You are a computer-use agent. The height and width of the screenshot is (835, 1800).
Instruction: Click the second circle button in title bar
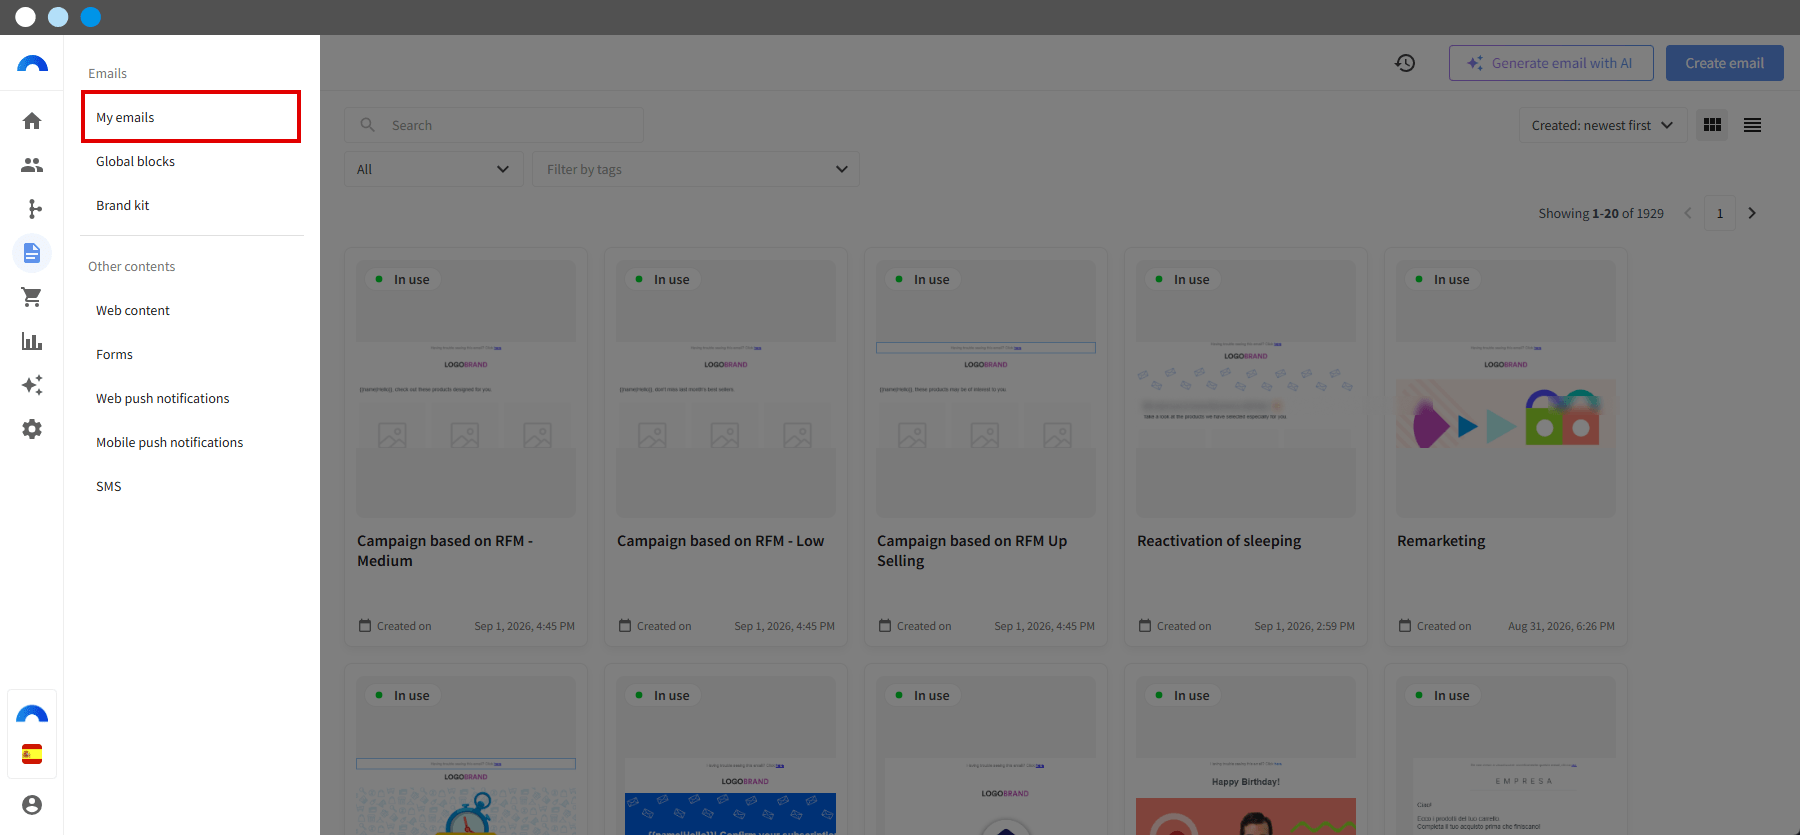[x=58, y=17]
